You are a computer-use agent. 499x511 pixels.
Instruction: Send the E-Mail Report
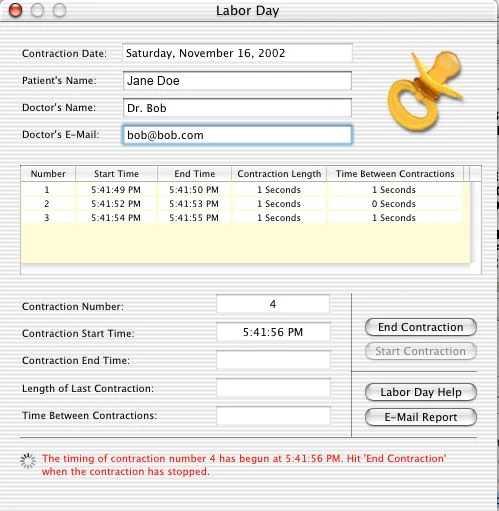tap(421, 417)
